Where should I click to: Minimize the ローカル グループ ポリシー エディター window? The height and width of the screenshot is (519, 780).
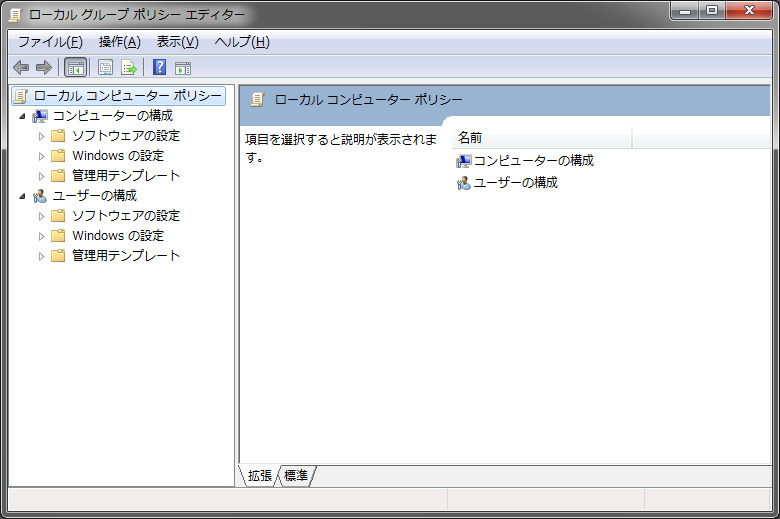point(685,10)
